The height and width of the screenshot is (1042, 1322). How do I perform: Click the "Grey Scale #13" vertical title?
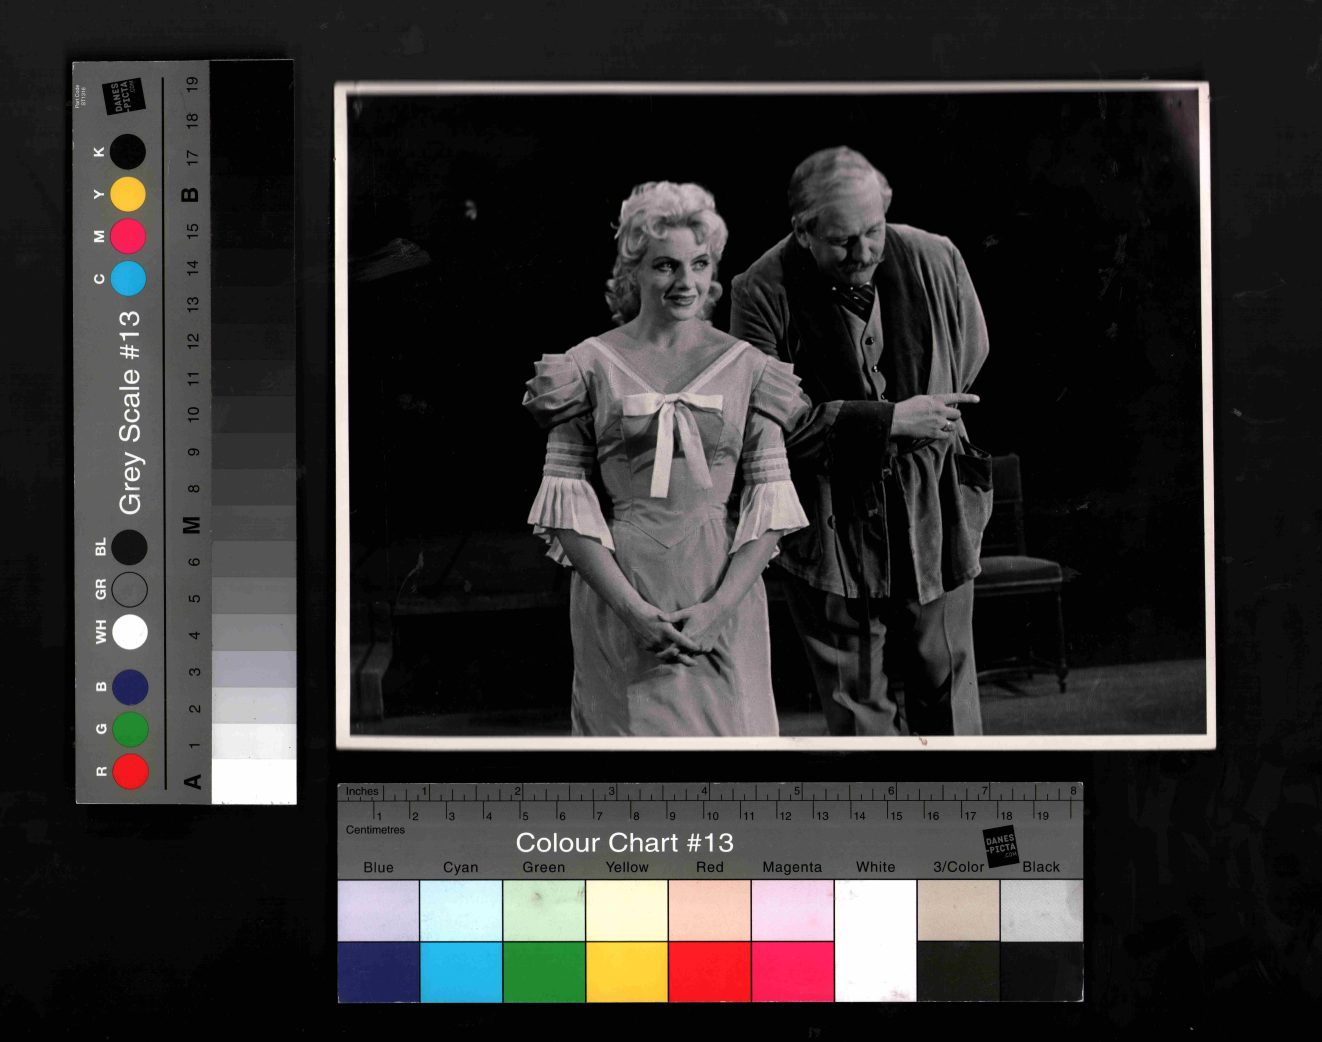click(130, 412)
